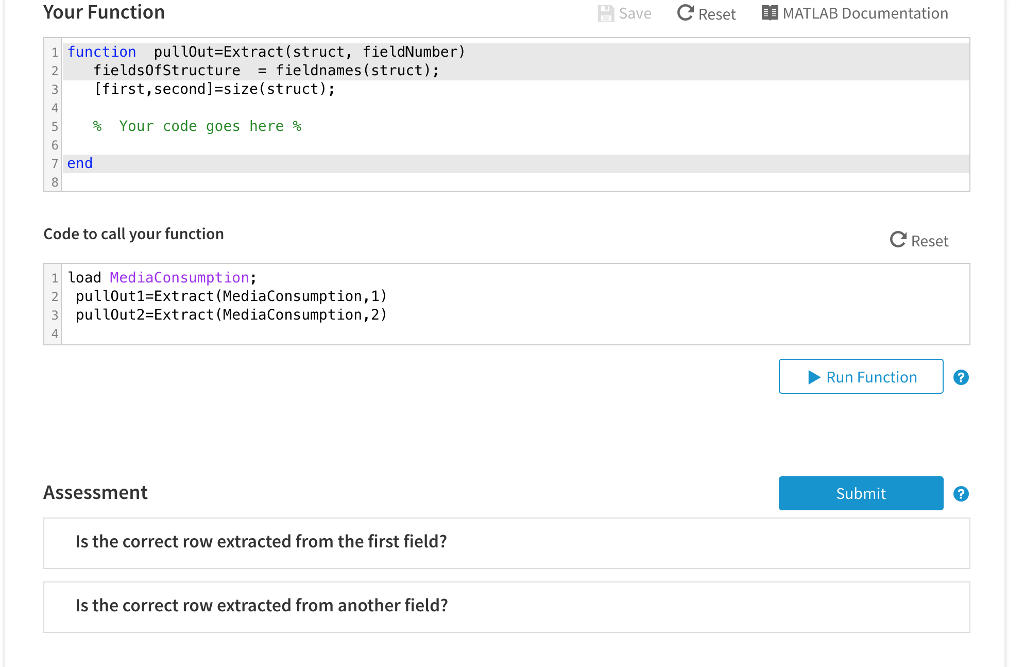Reset the code to call your function
The image size is (1024, 667).
[x=919, y=241]
